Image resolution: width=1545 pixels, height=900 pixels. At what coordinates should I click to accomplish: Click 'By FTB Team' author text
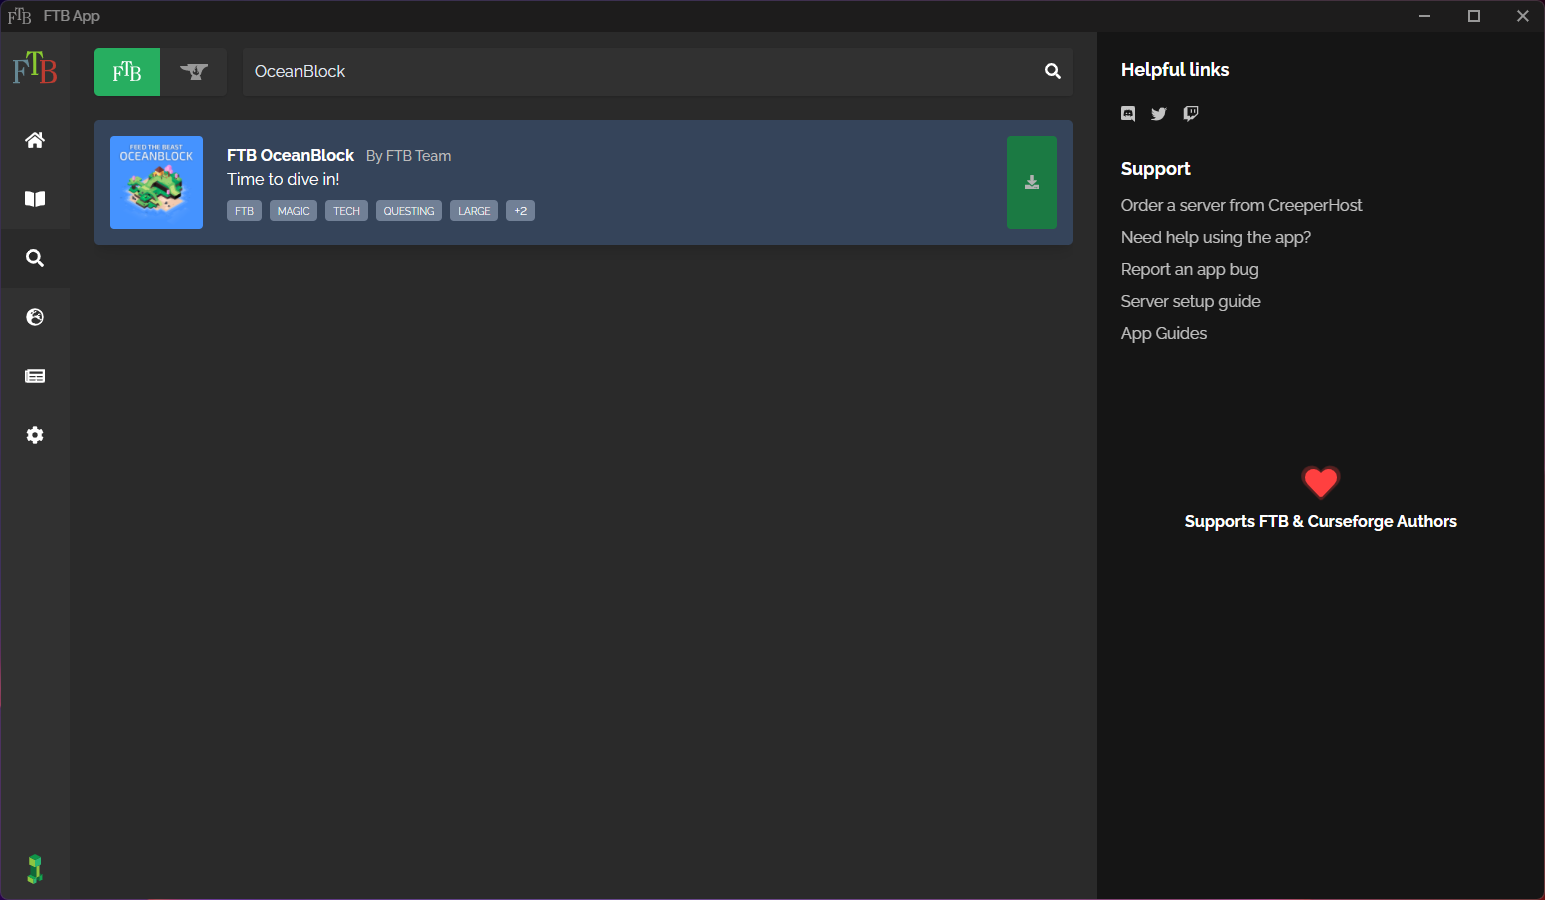408,156
